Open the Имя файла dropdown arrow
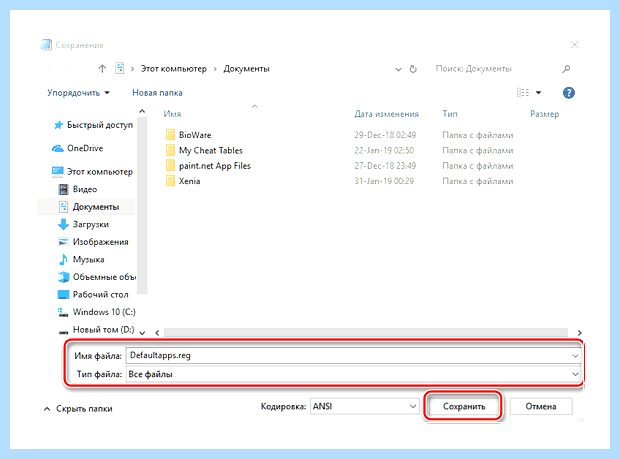This screenshot has width=620, height=459. (x=575, y=356)
